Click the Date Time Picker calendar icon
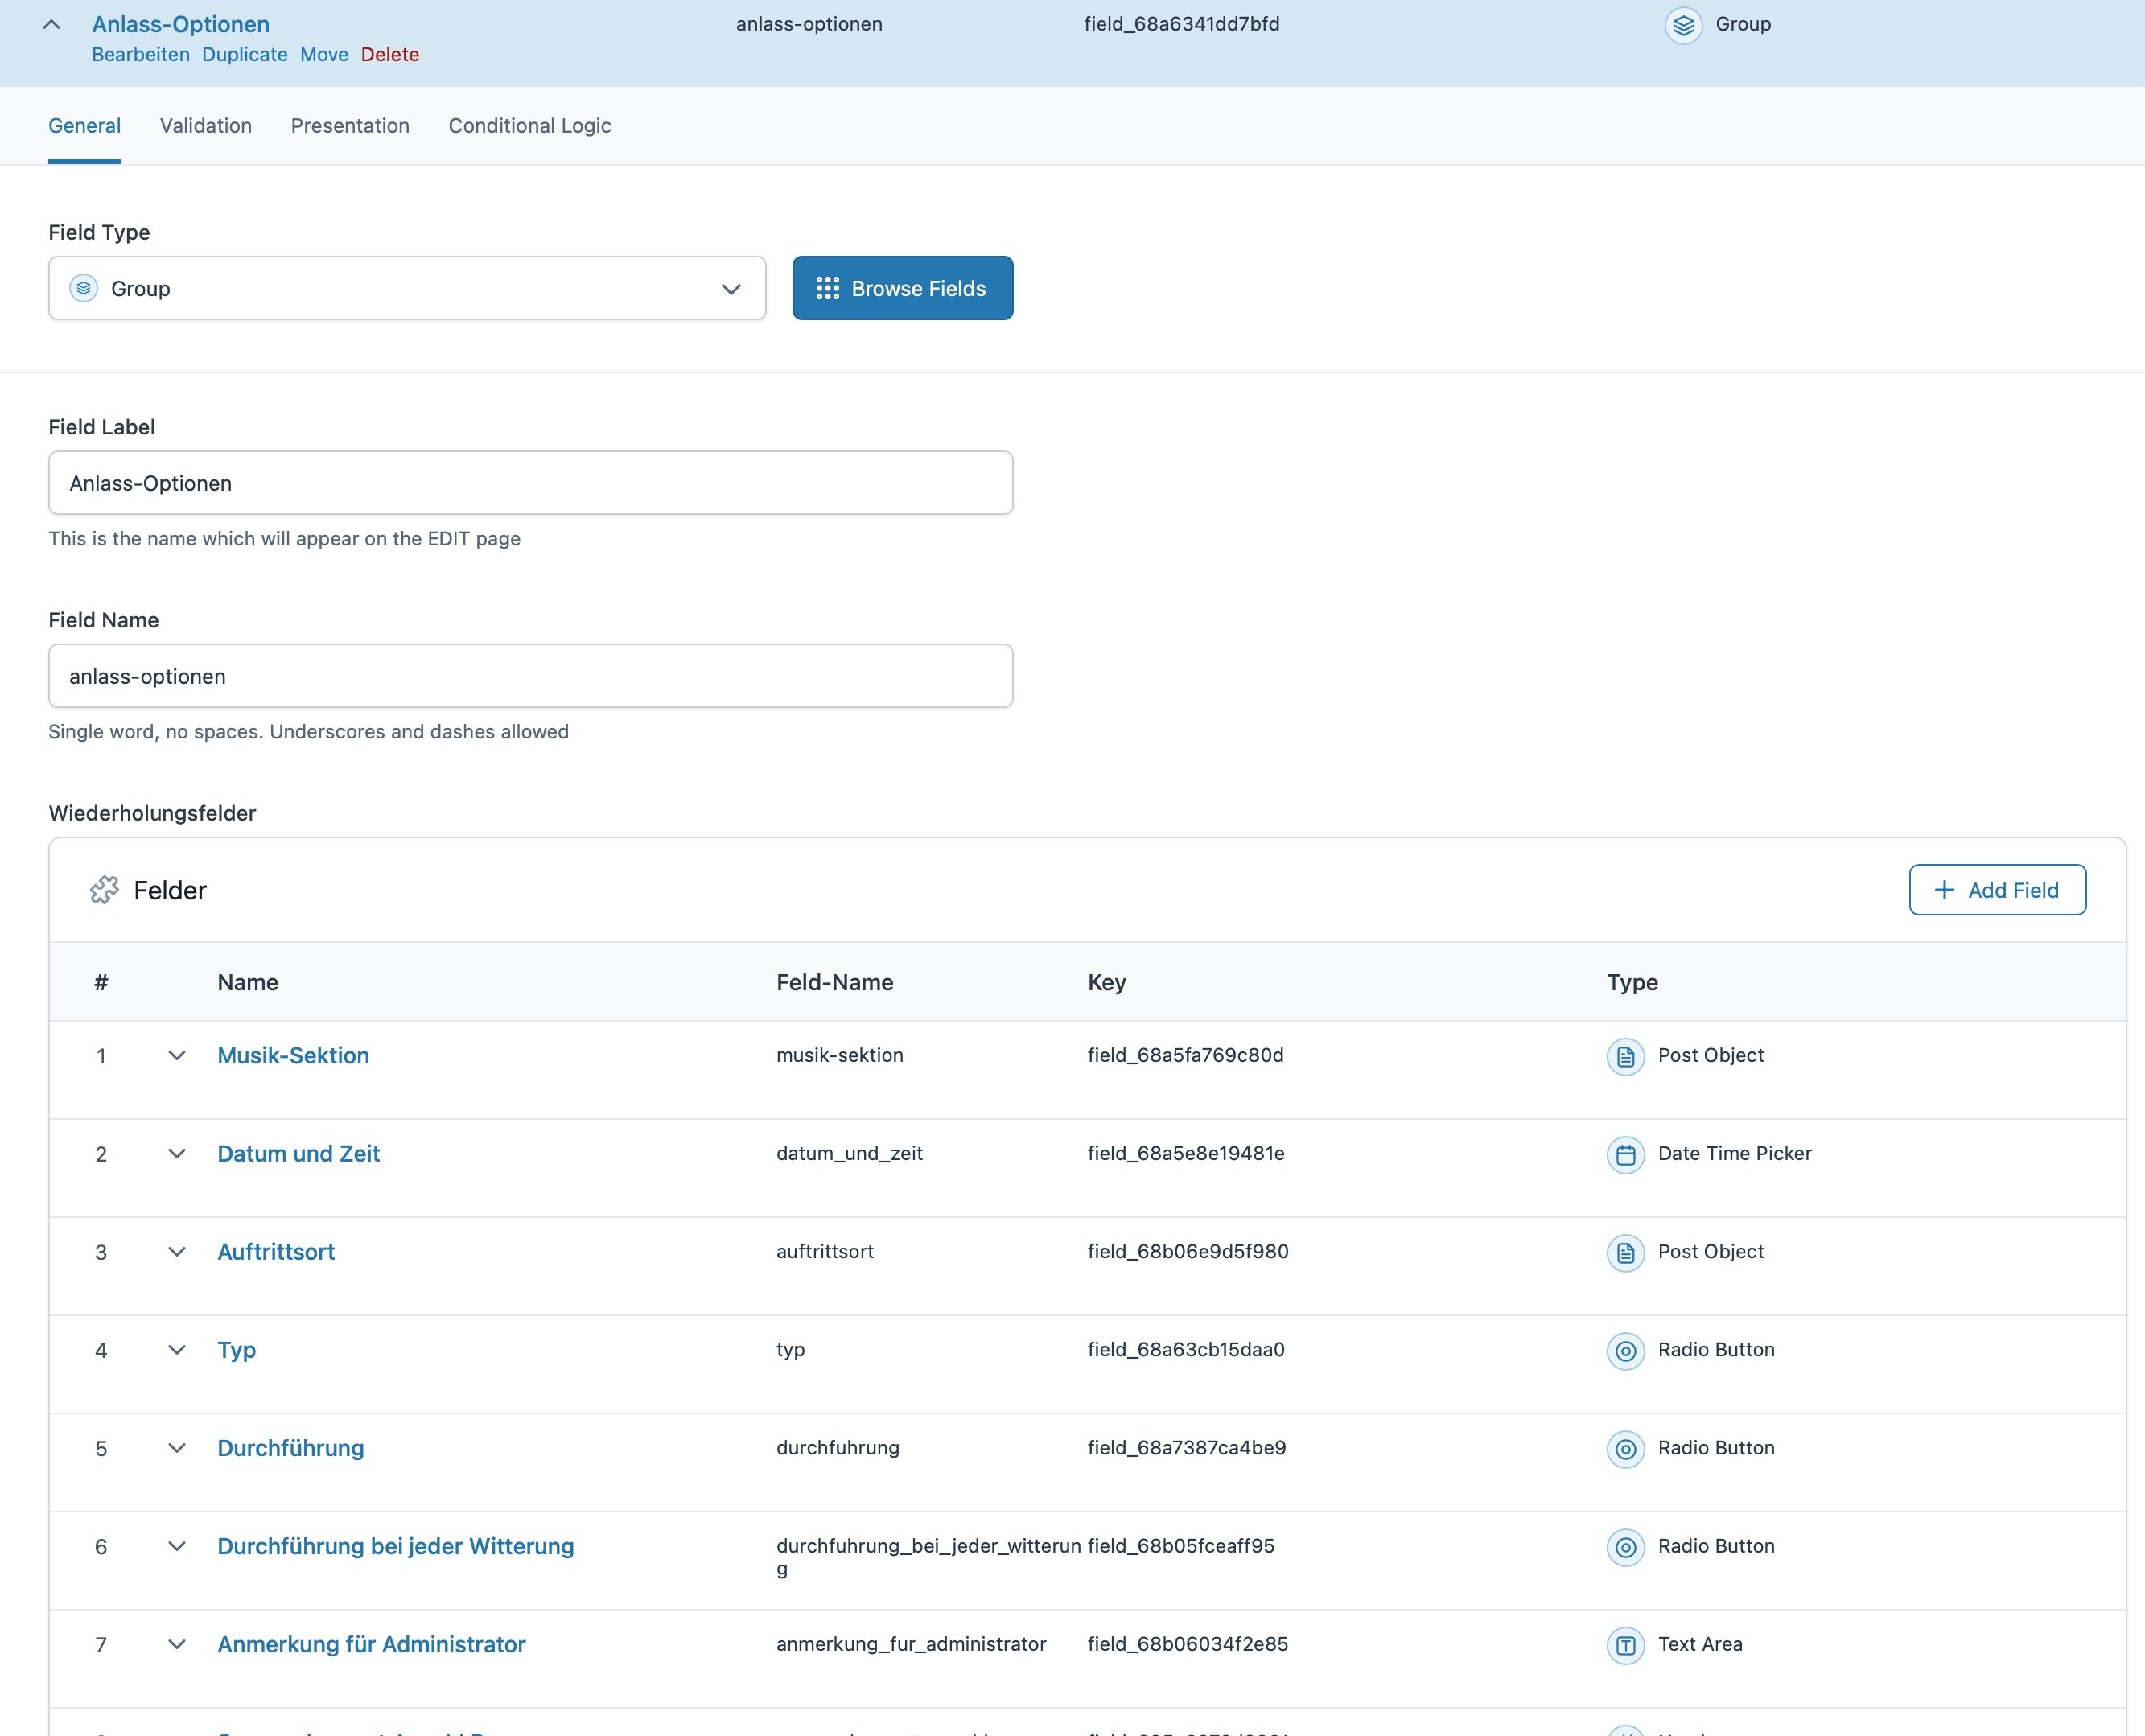 pos(1625,1154)
